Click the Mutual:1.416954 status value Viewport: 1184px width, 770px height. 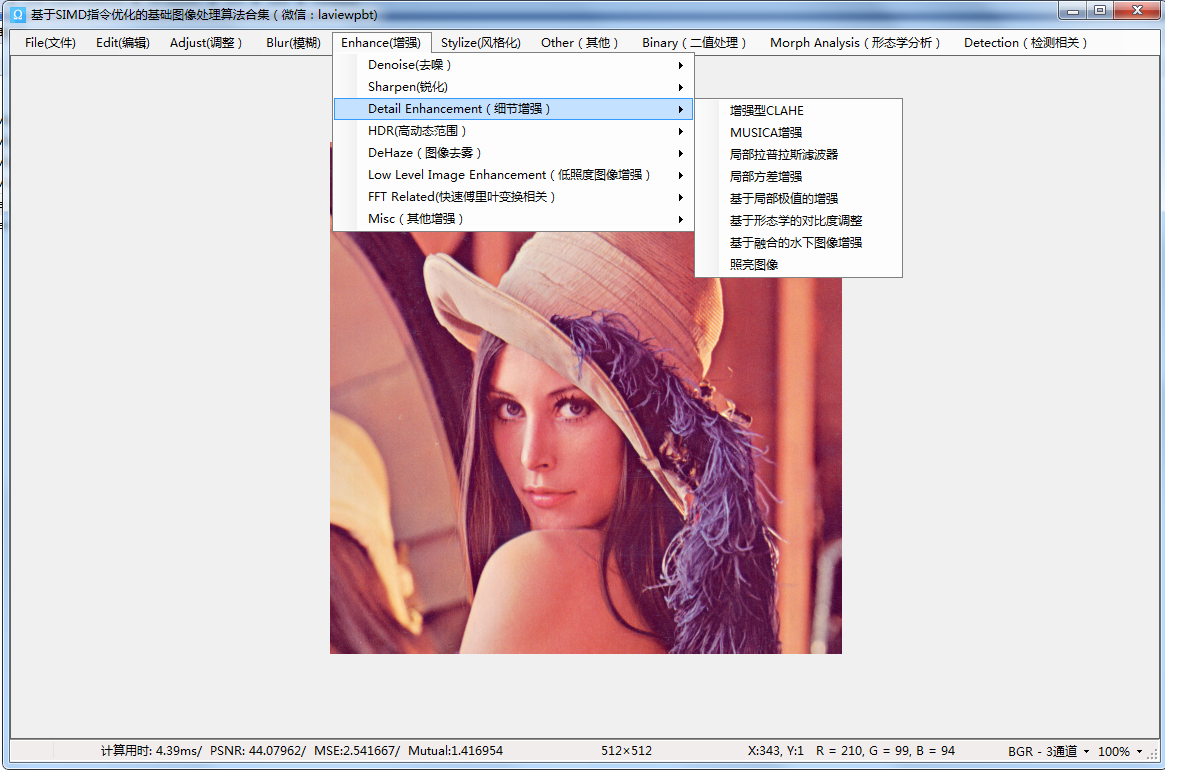455,751
